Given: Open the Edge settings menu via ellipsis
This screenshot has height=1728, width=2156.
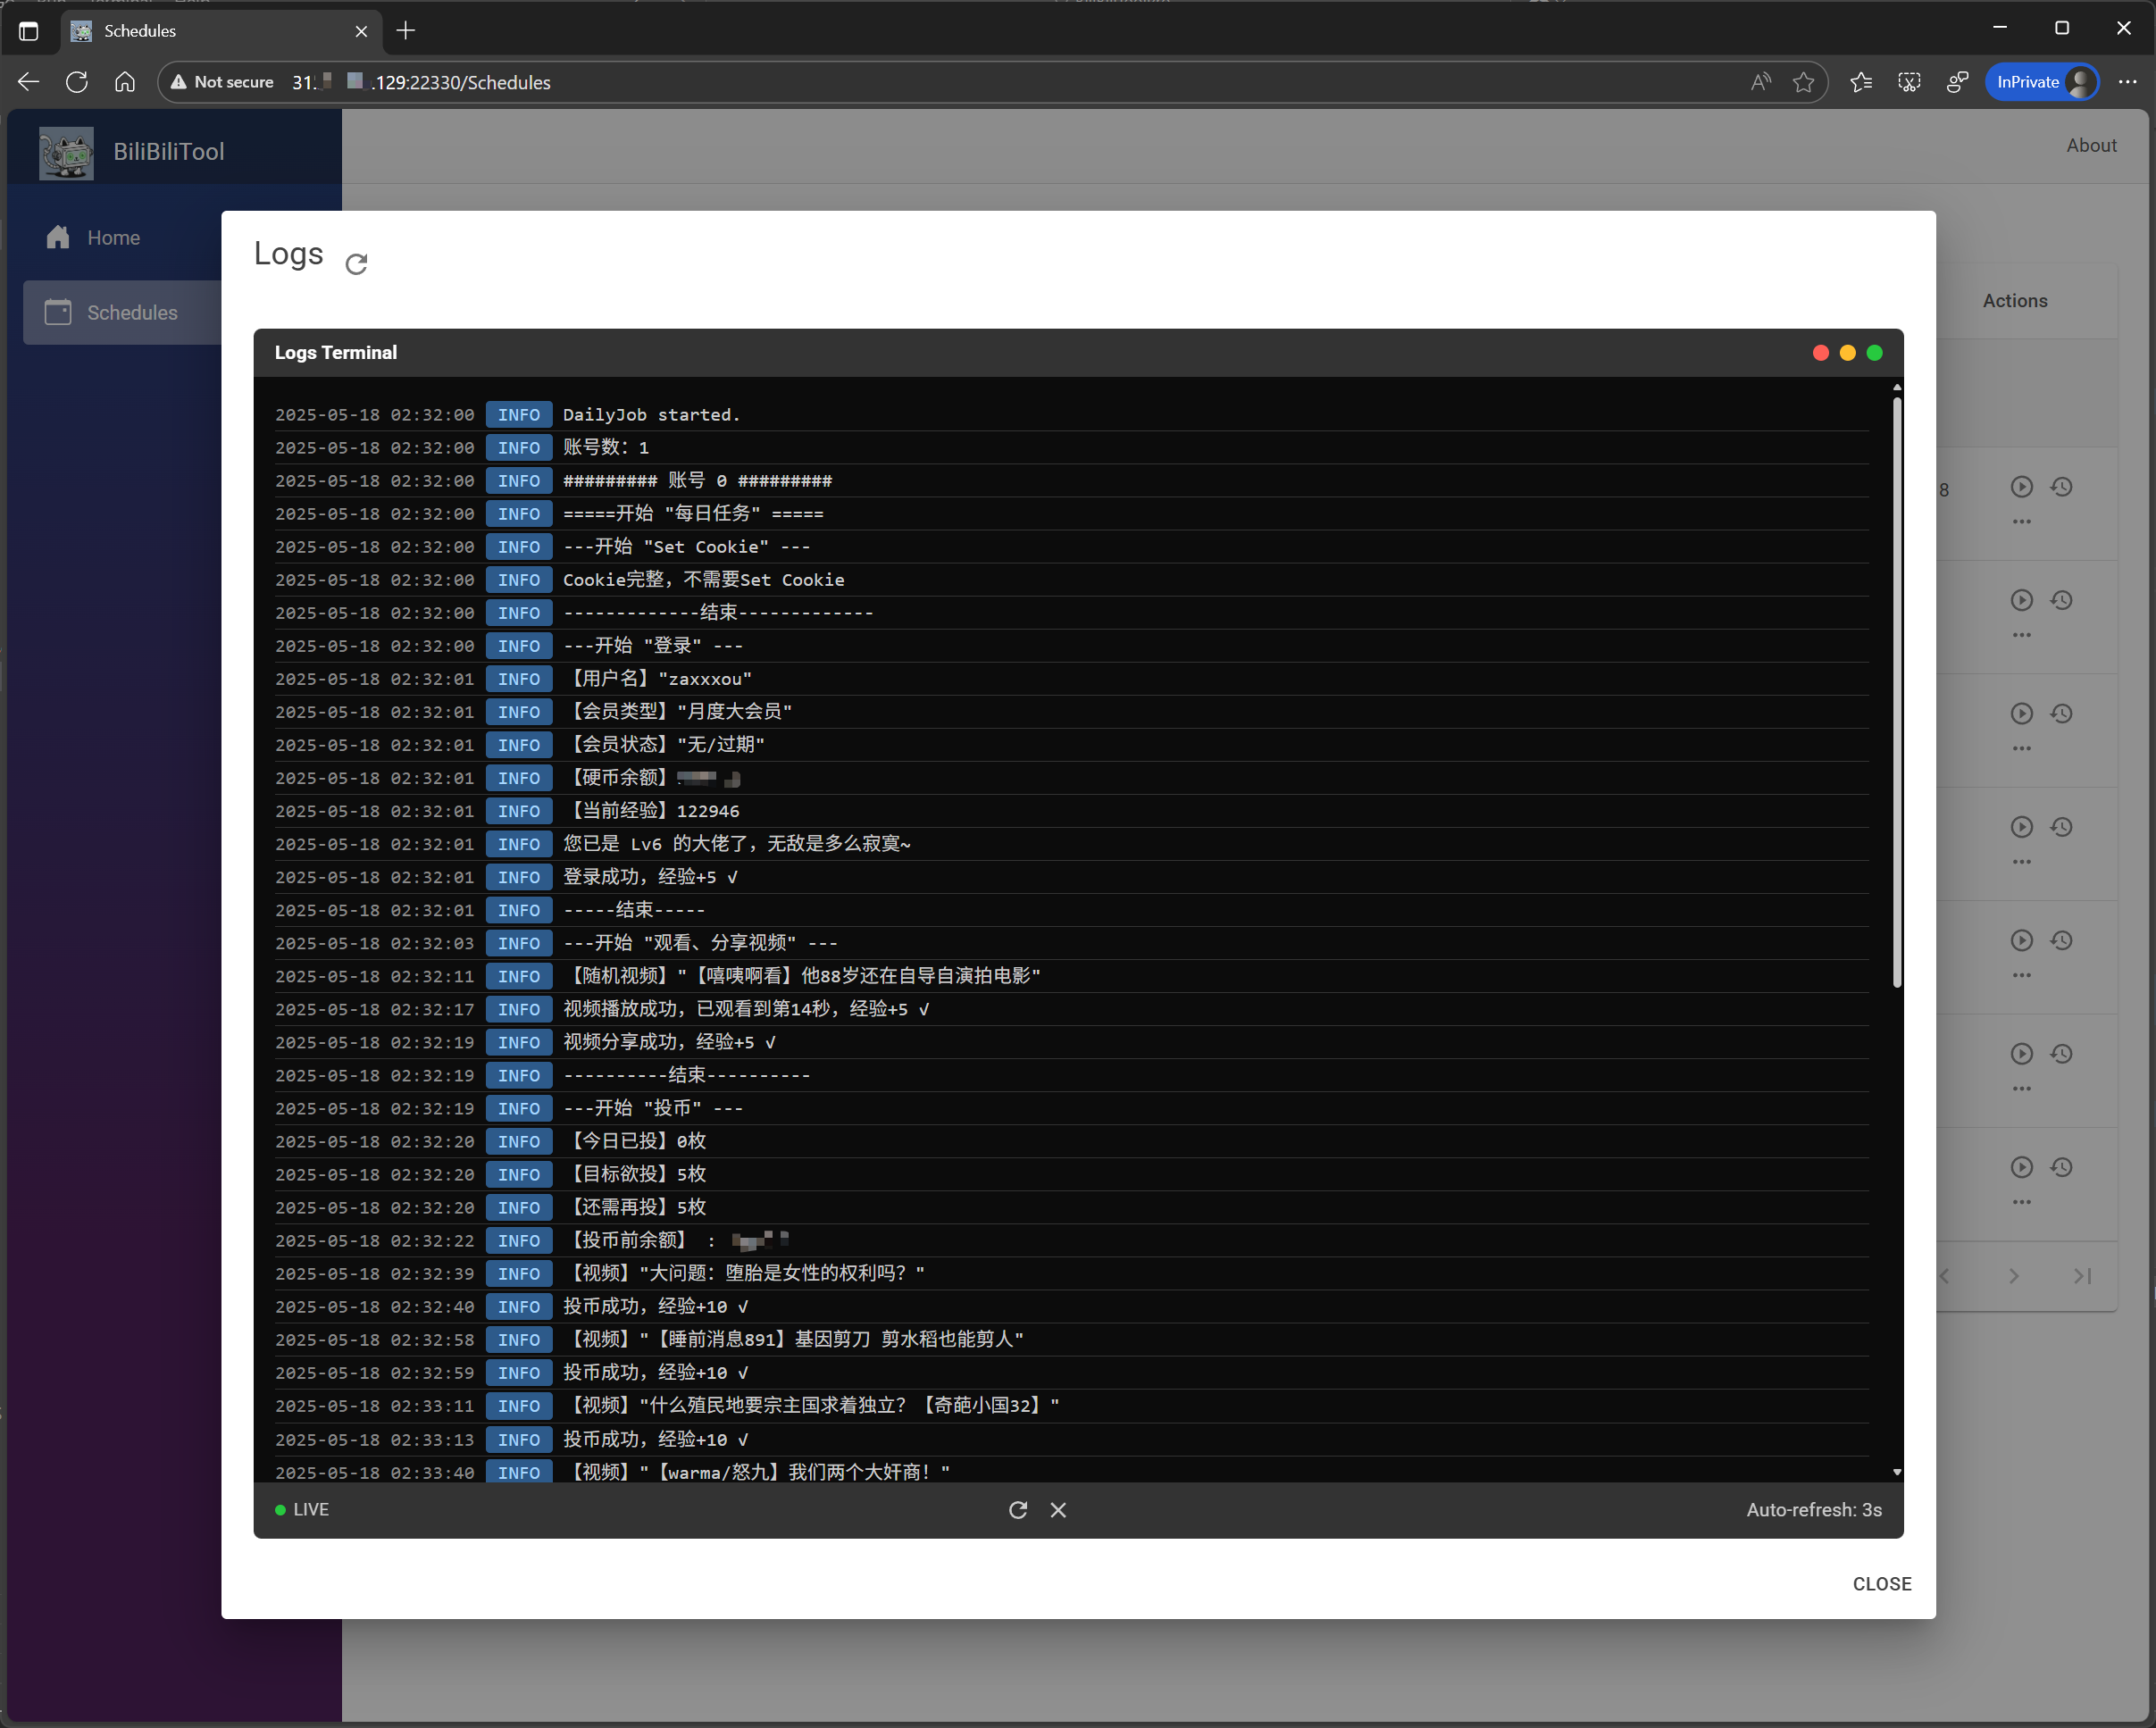Looking at the screenshot, I should point(2128,82).
